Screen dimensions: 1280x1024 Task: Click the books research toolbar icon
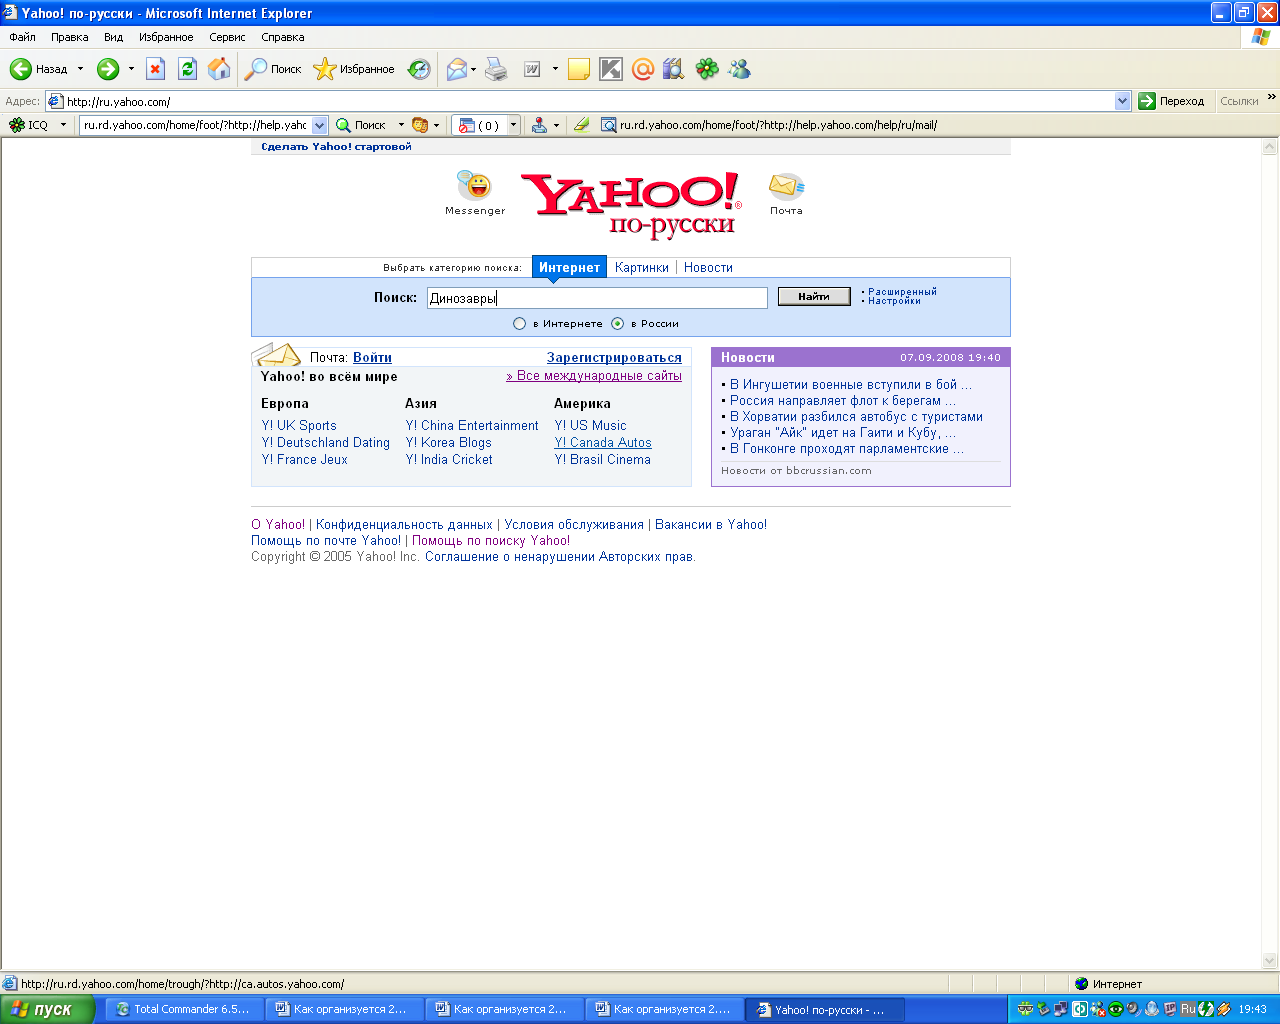(674, 69)
